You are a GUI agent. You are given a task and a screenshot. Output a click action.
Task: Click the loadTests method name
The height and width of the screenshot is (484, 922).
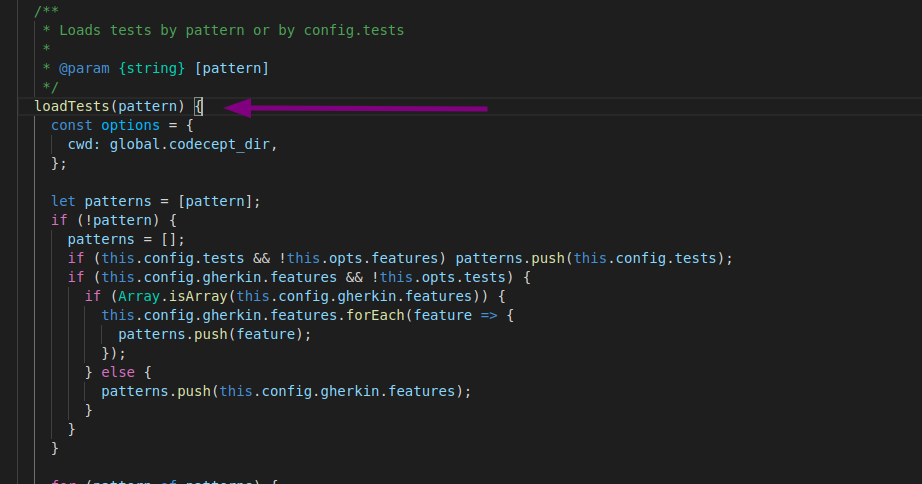72,106
